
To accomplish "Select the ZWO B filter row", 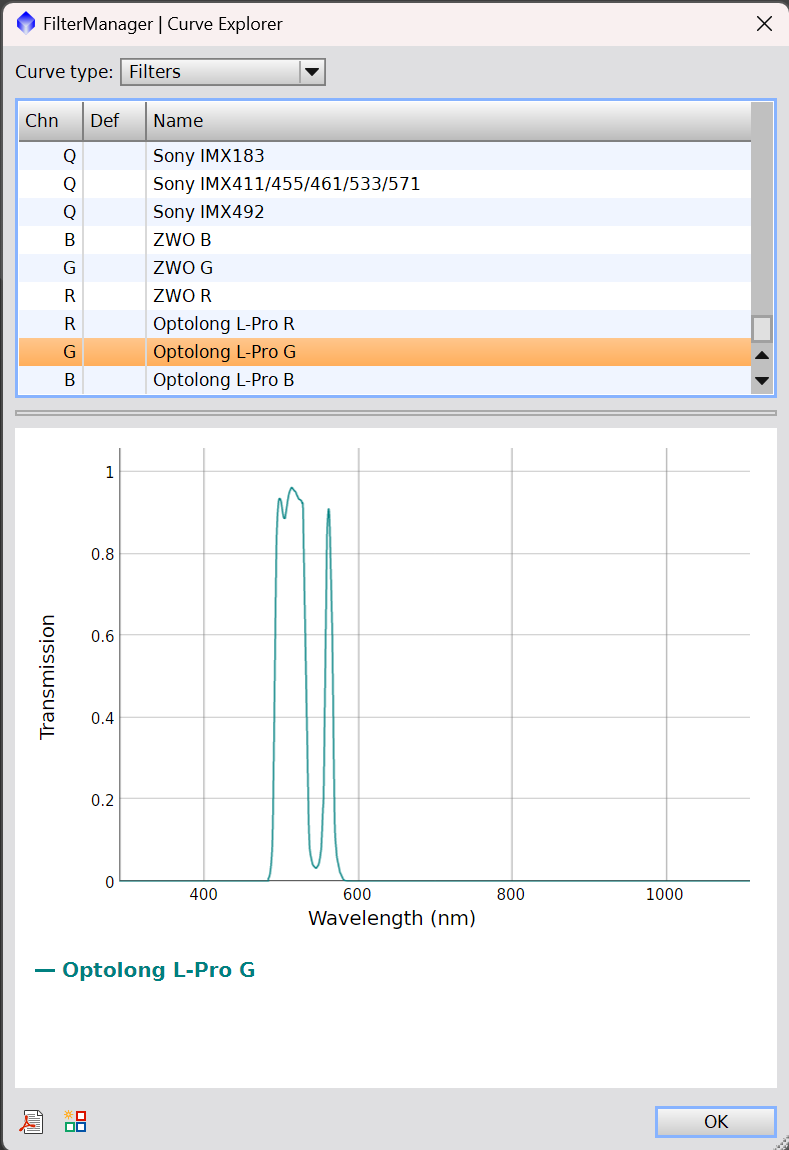I will [385, 240].
